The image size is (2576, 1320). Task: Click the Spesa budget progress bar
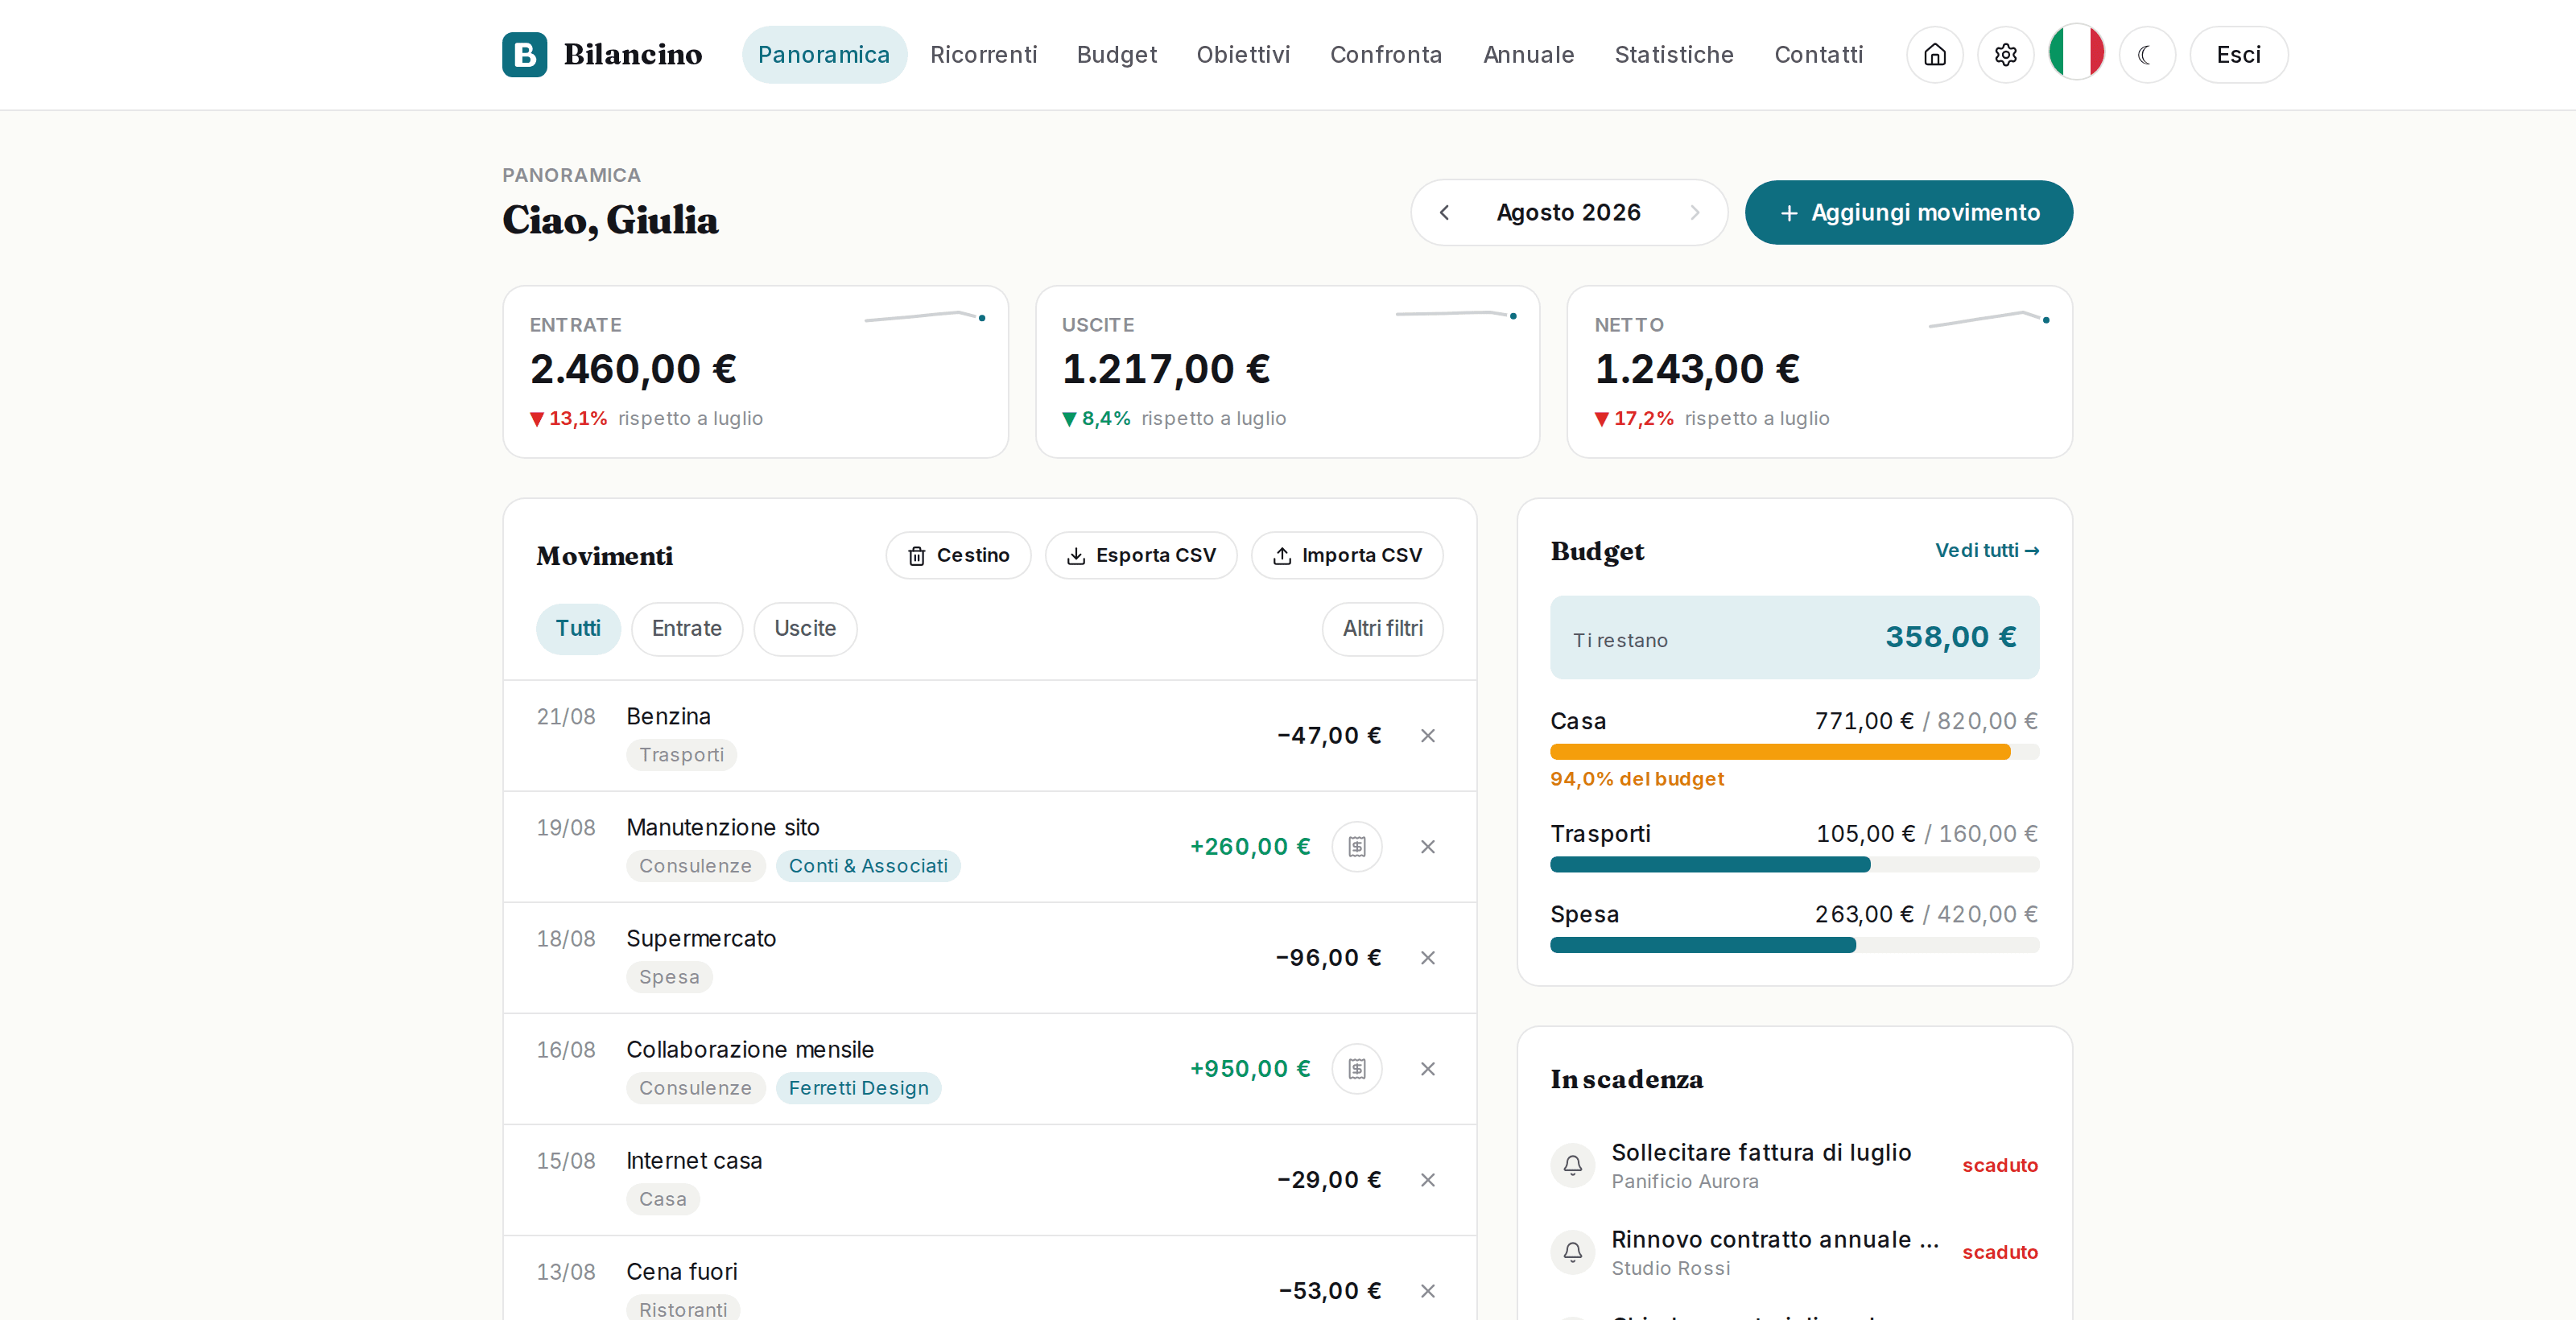click(1794, 945)
